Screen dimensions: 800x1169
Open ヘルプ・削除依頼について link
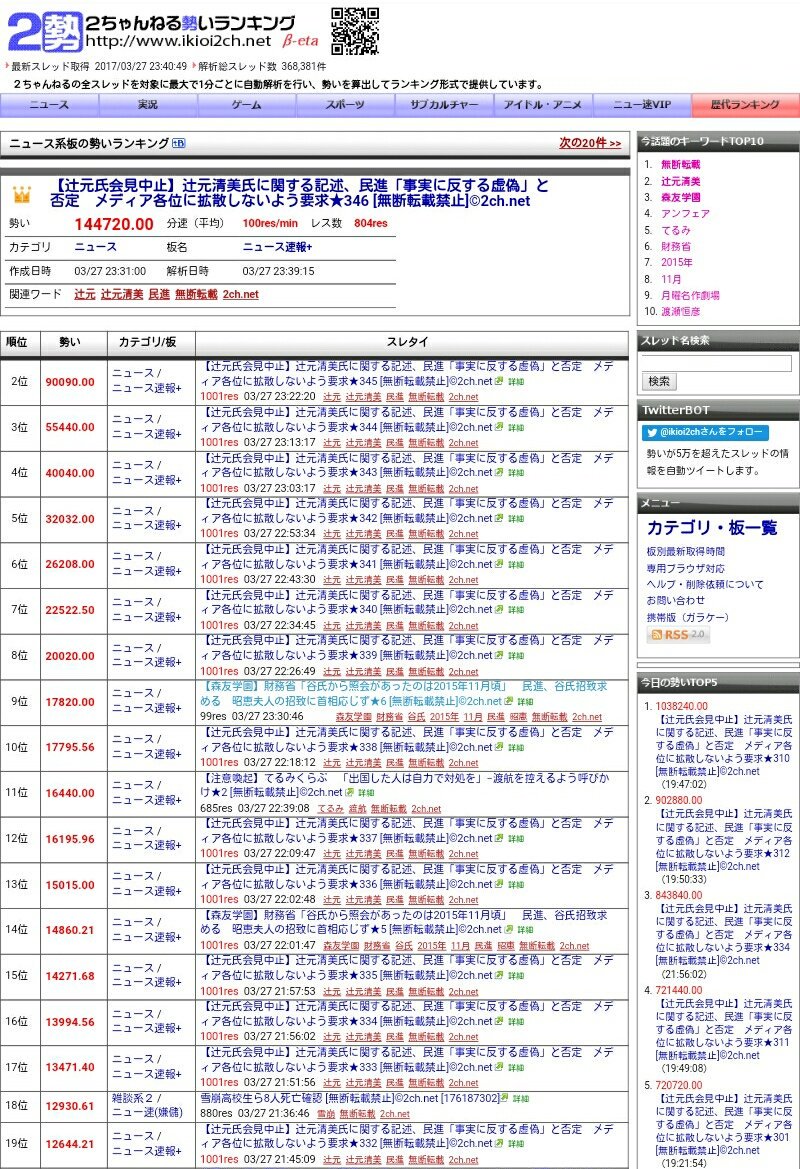click(x=705, y=584)
